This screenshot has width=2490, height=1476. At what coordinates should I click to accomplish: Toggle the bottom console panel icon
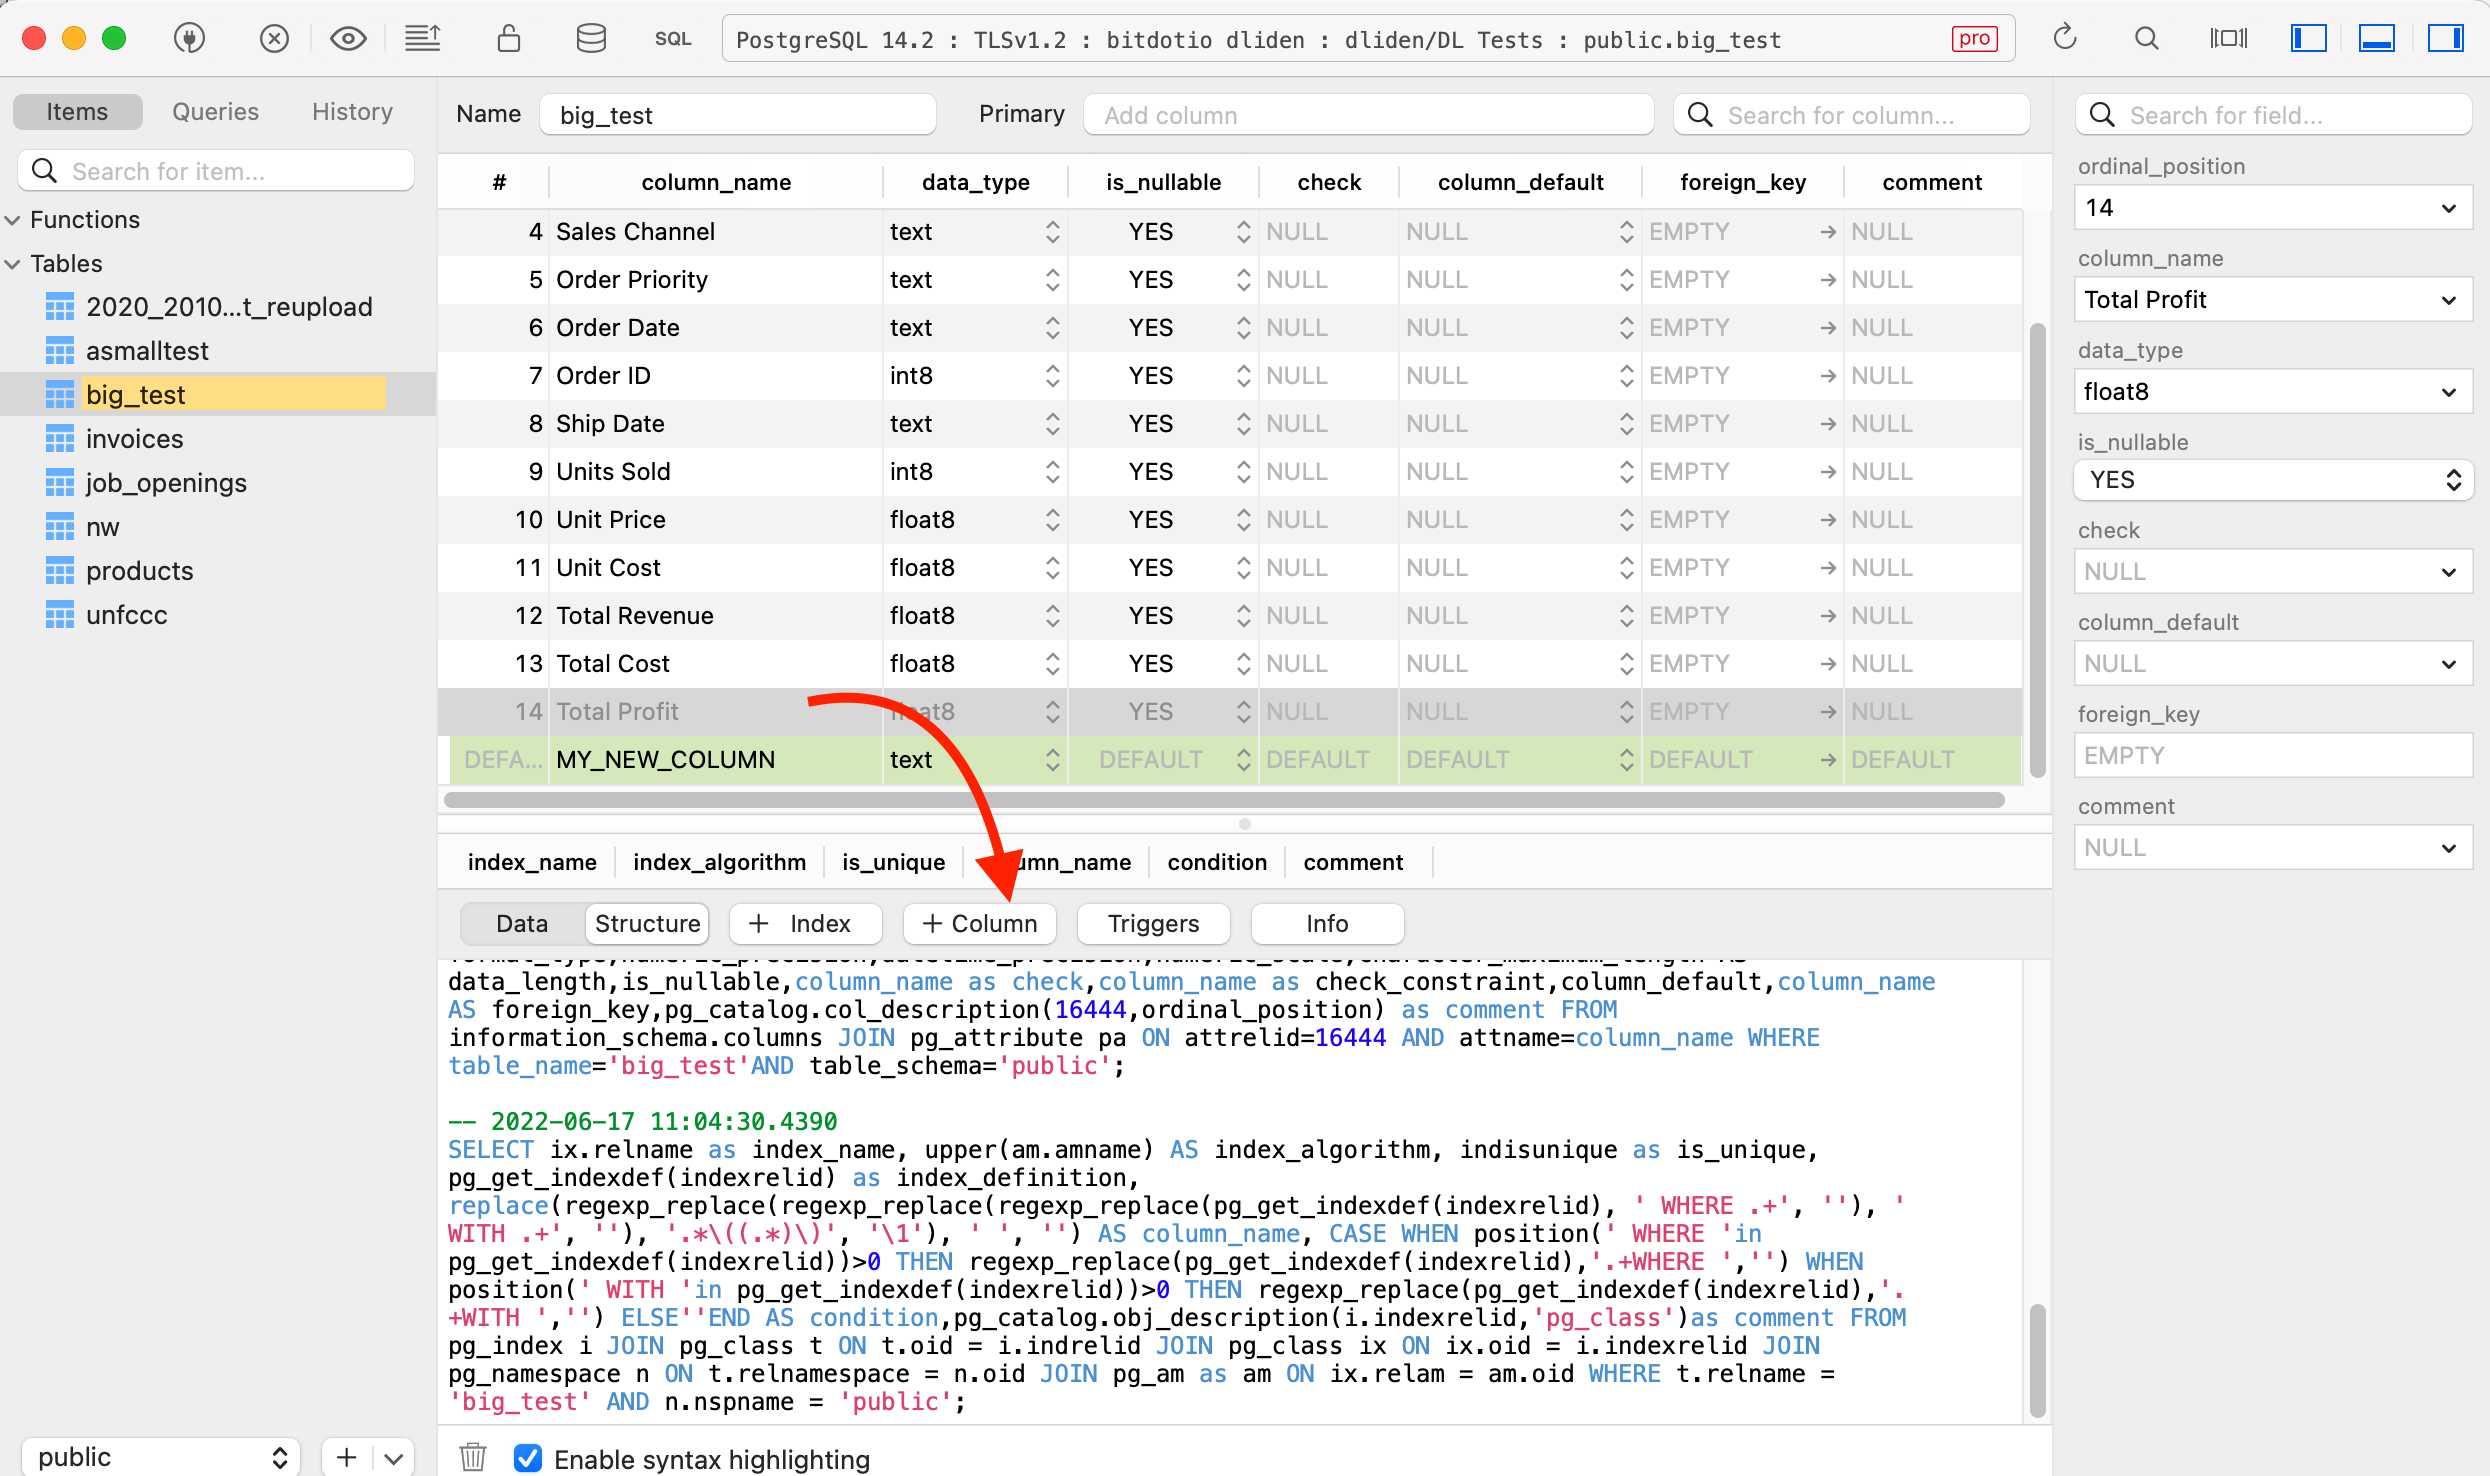(x=2376, y=39)
